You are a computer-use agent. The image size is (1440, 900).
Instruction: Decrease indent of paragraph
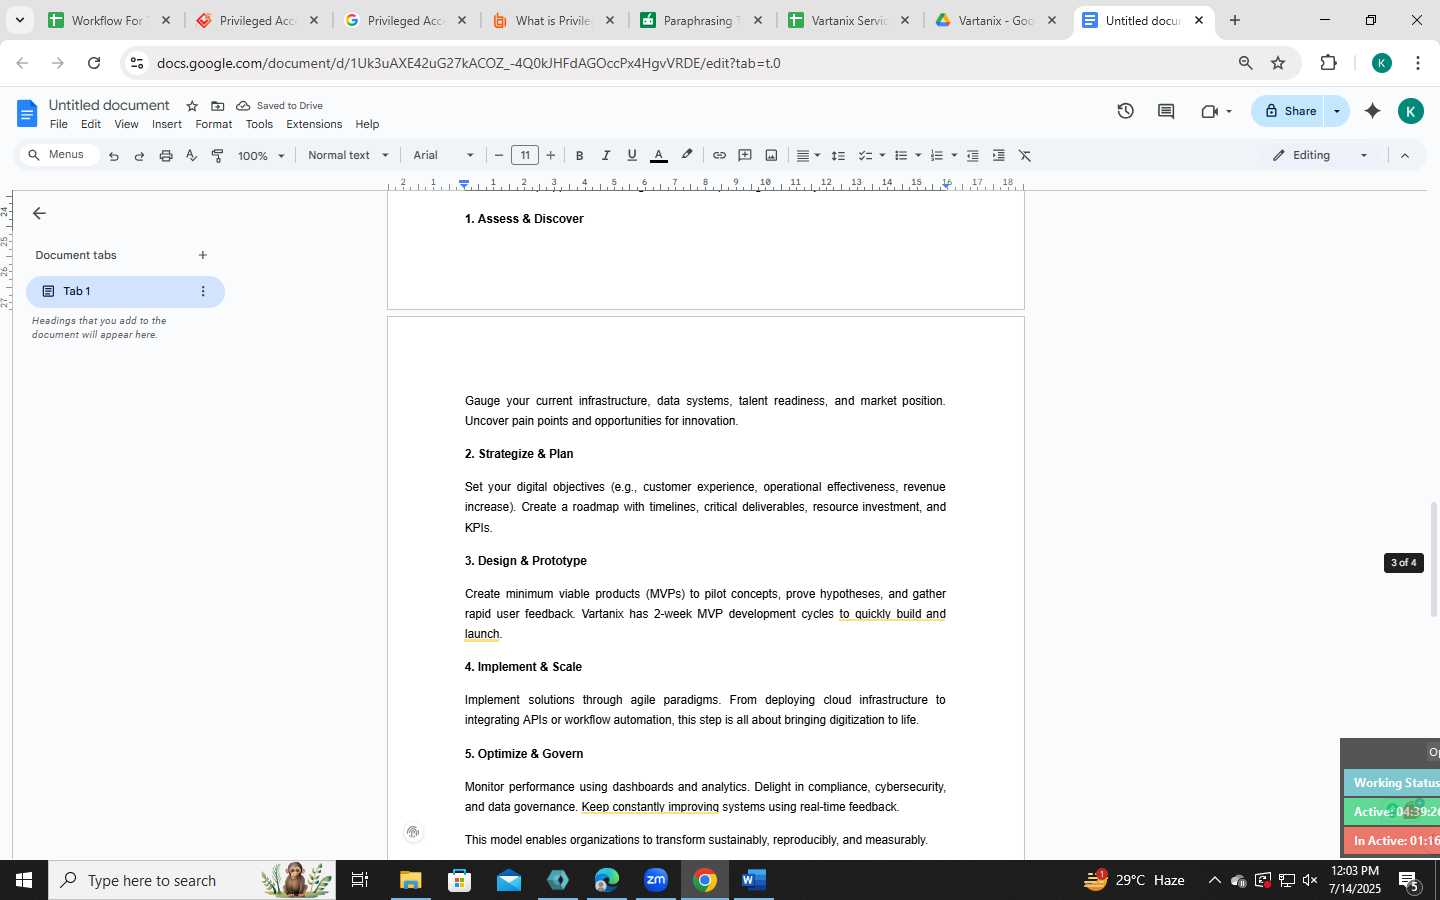coord(972,156)
